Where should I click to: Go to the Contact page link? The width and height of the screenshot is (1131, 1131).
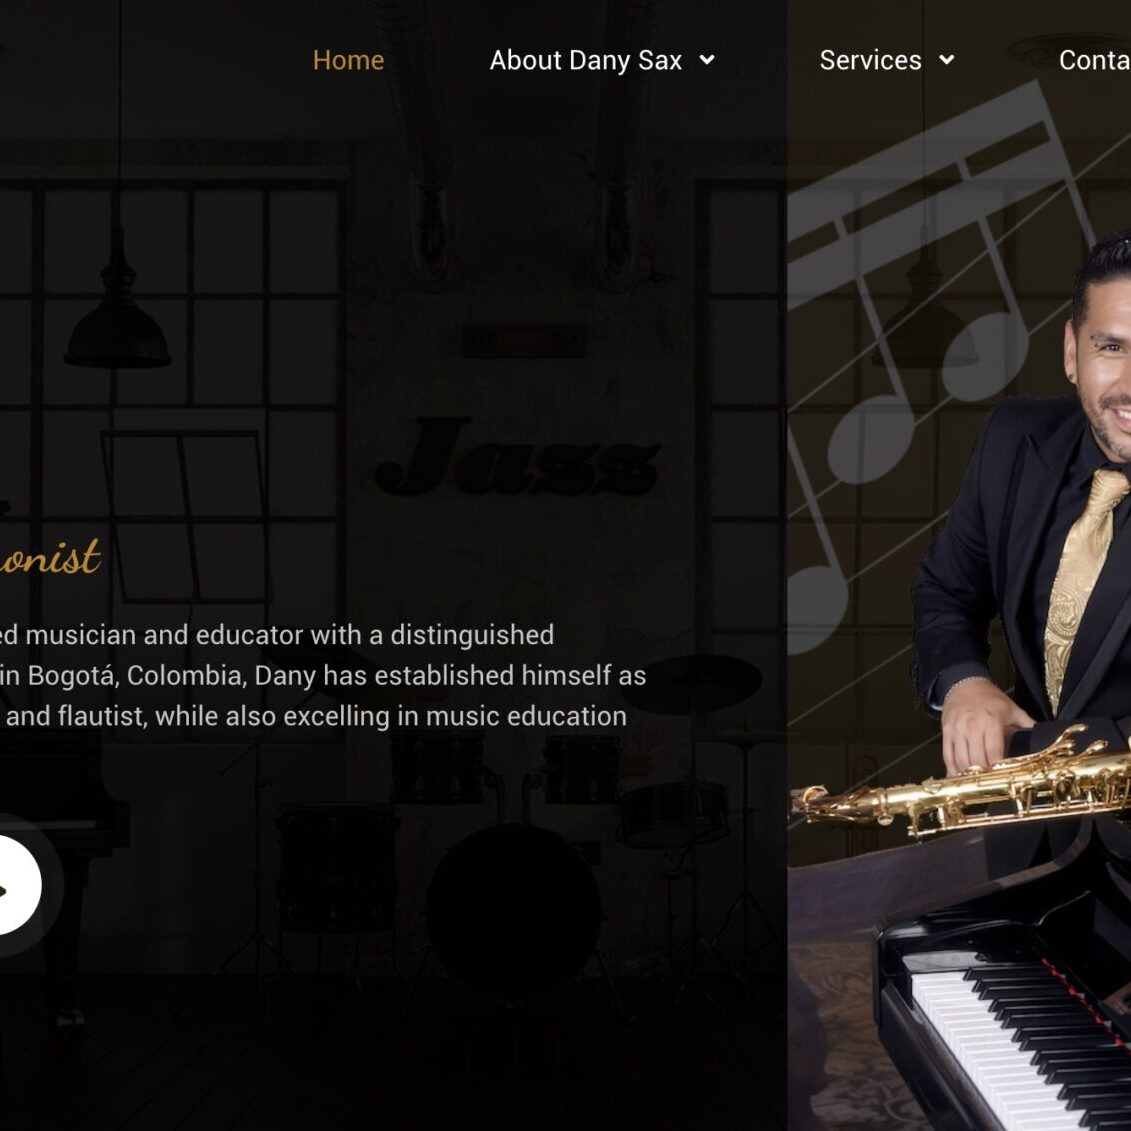1094,60
